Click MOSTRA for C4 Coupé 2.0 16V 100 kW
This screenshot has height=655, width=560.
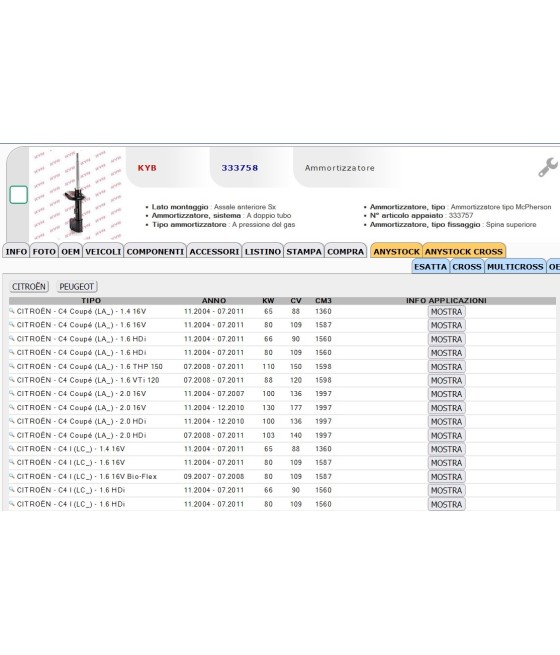pyautogui.click(x=446, y=394)
